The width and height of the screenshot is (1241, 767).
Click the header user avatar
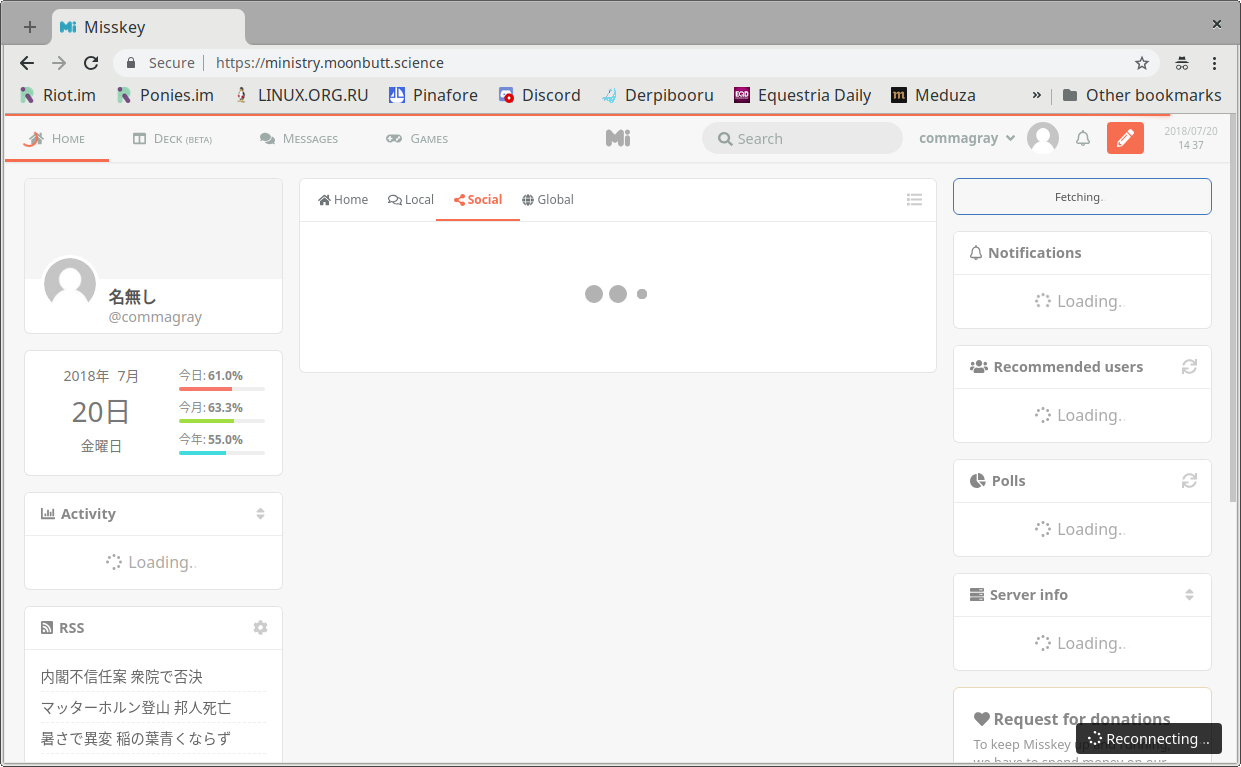point(1043,139)
